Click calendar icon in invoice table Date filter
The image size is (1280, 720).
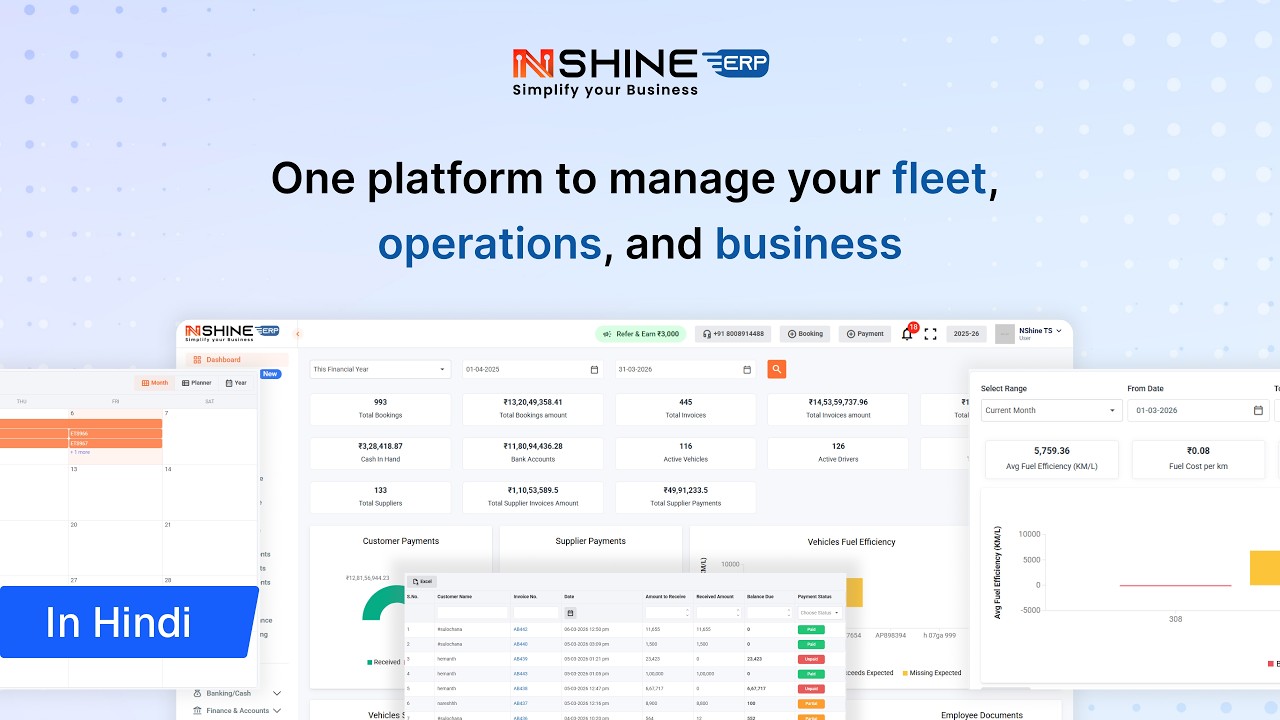pyautogui.click(x=571, y=613)
